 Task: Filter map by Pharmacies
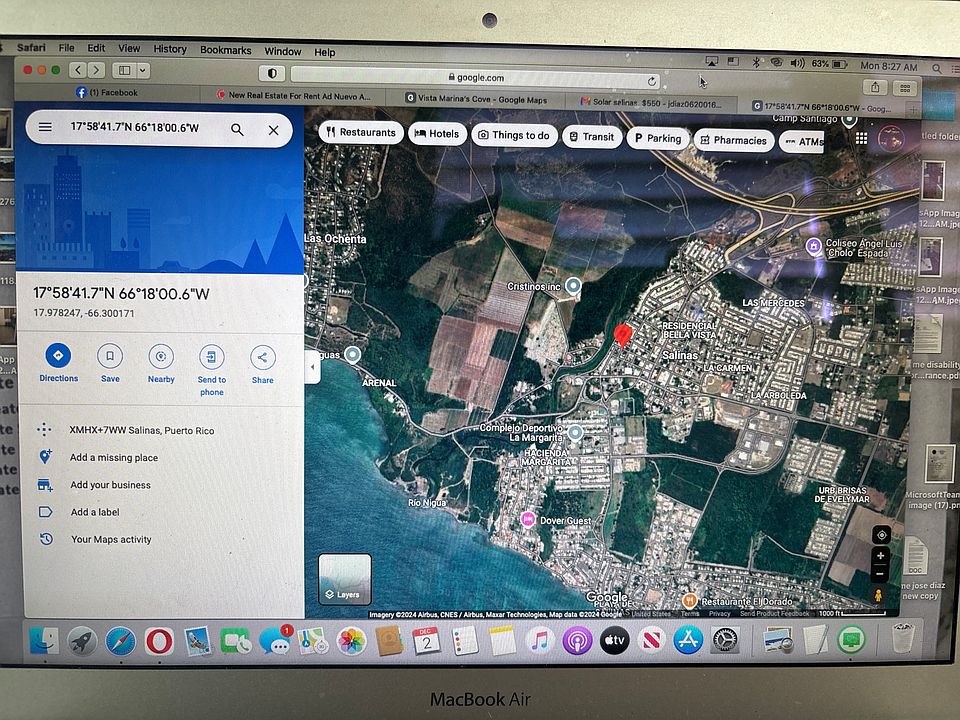pyautogui.click(x=733, y=140)
